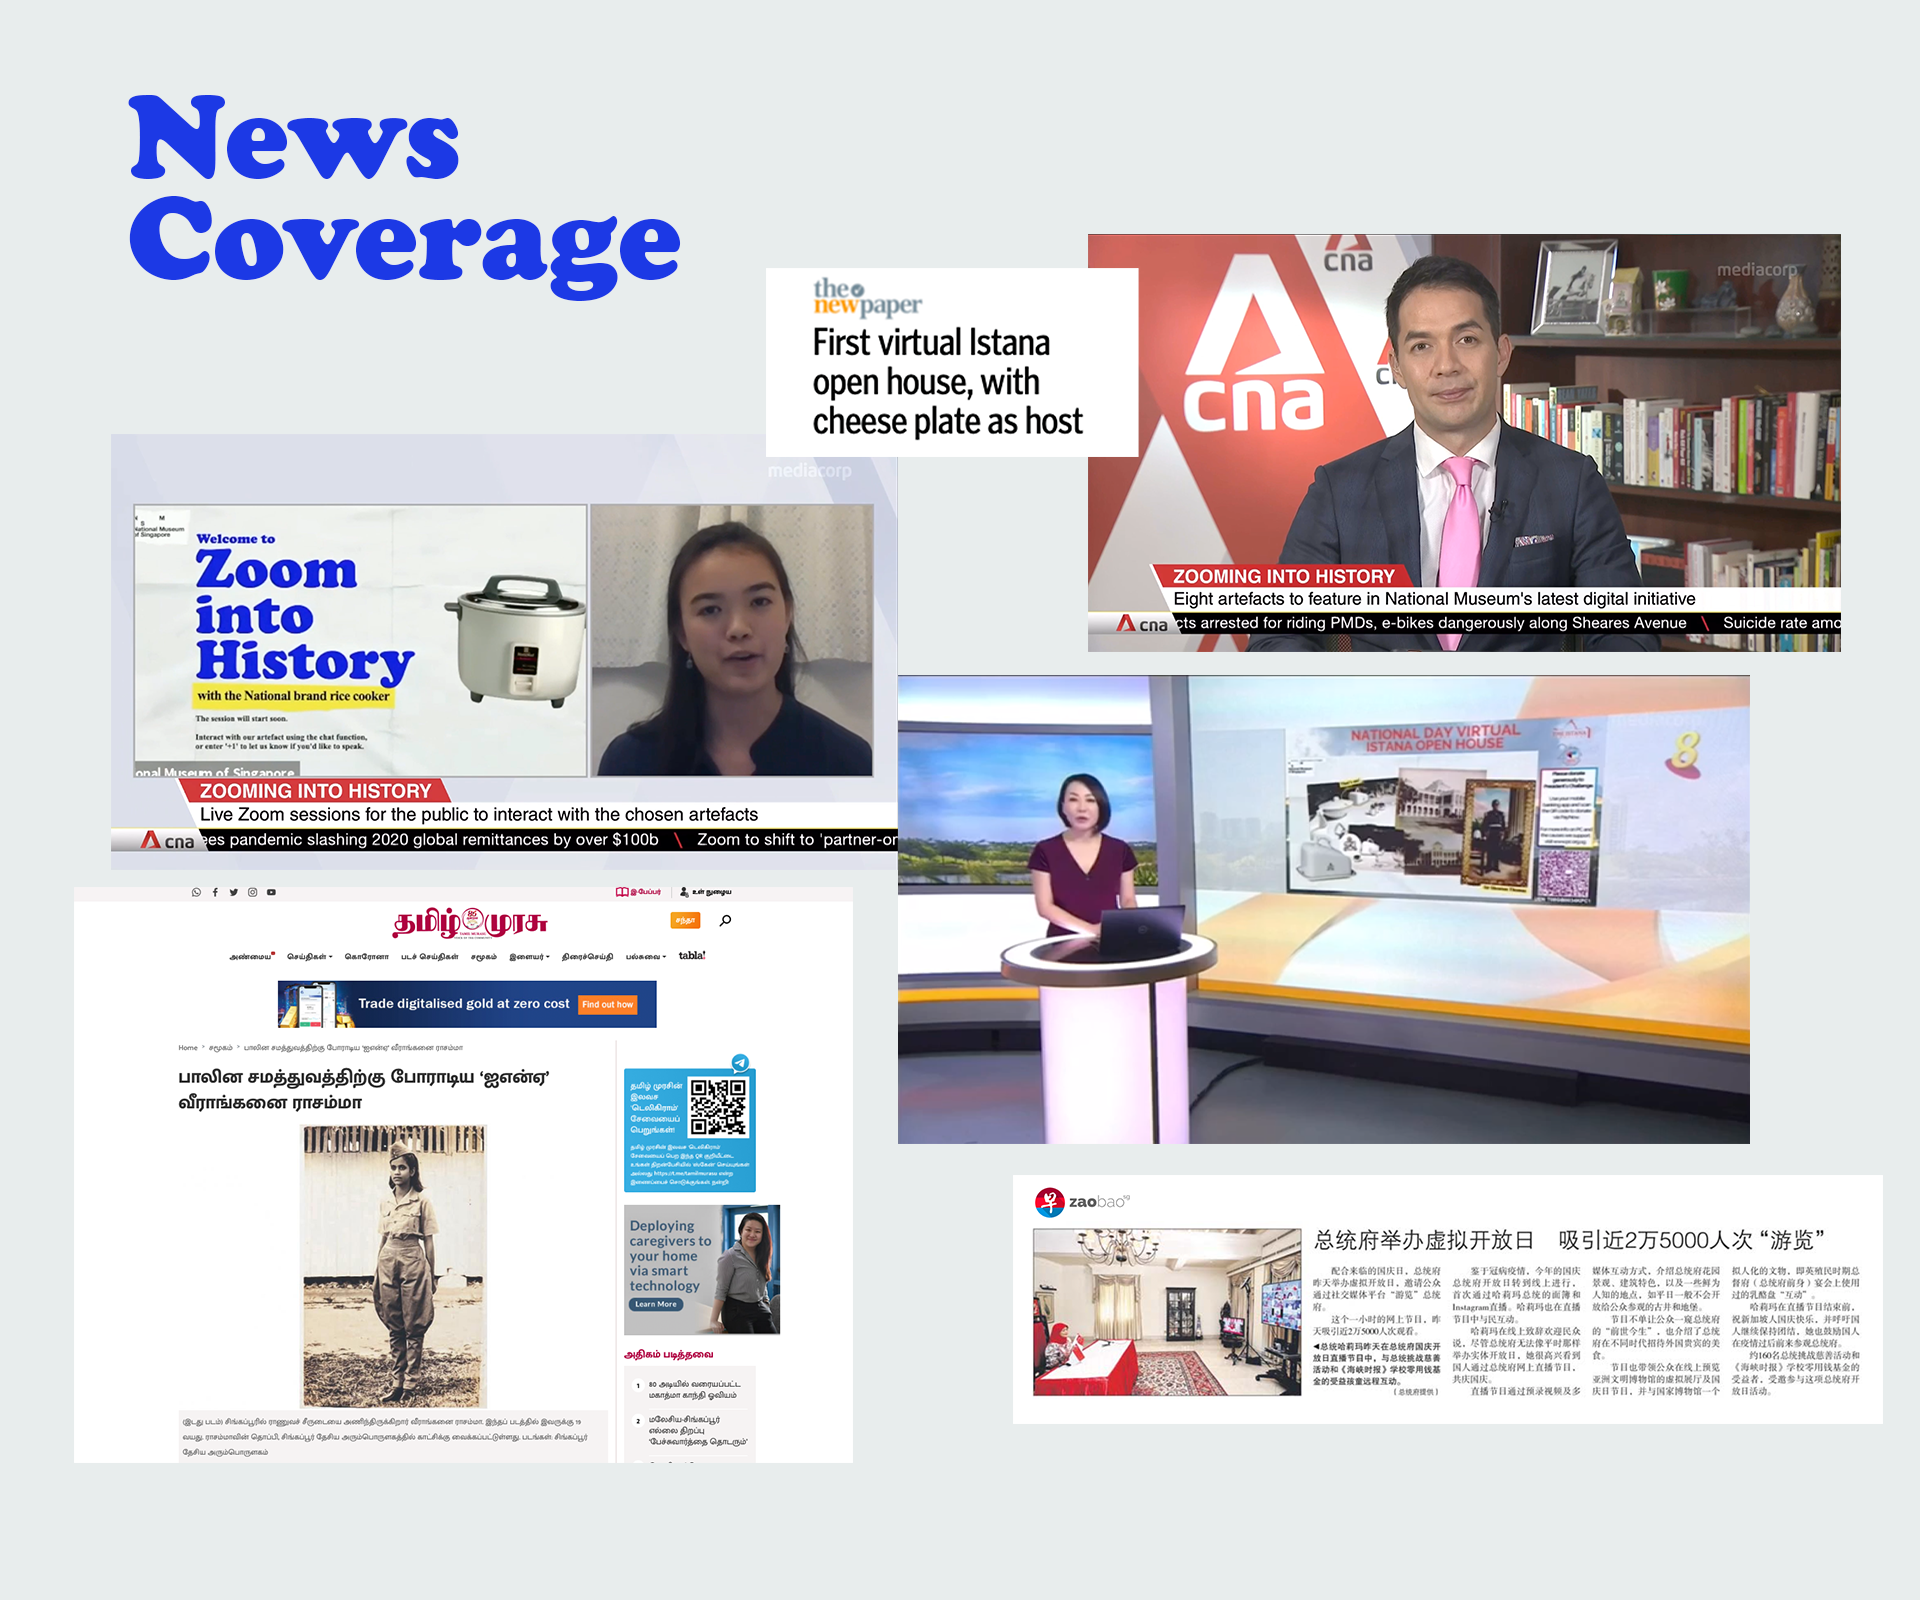Click the Channel 8 studio broadcast screenshot
The height and width of the screenshot is (1600, 1920).
coord(1323,909)
